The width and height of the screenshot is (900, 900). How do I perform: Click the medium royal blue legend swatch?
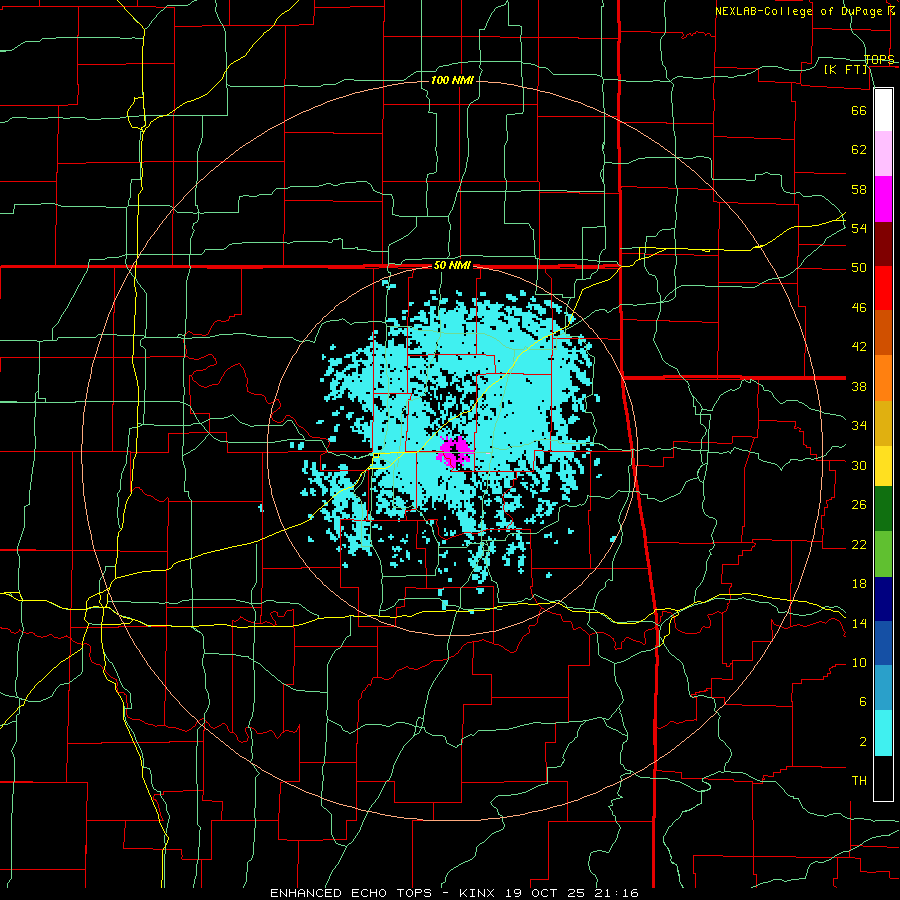[x=883, y=643]
